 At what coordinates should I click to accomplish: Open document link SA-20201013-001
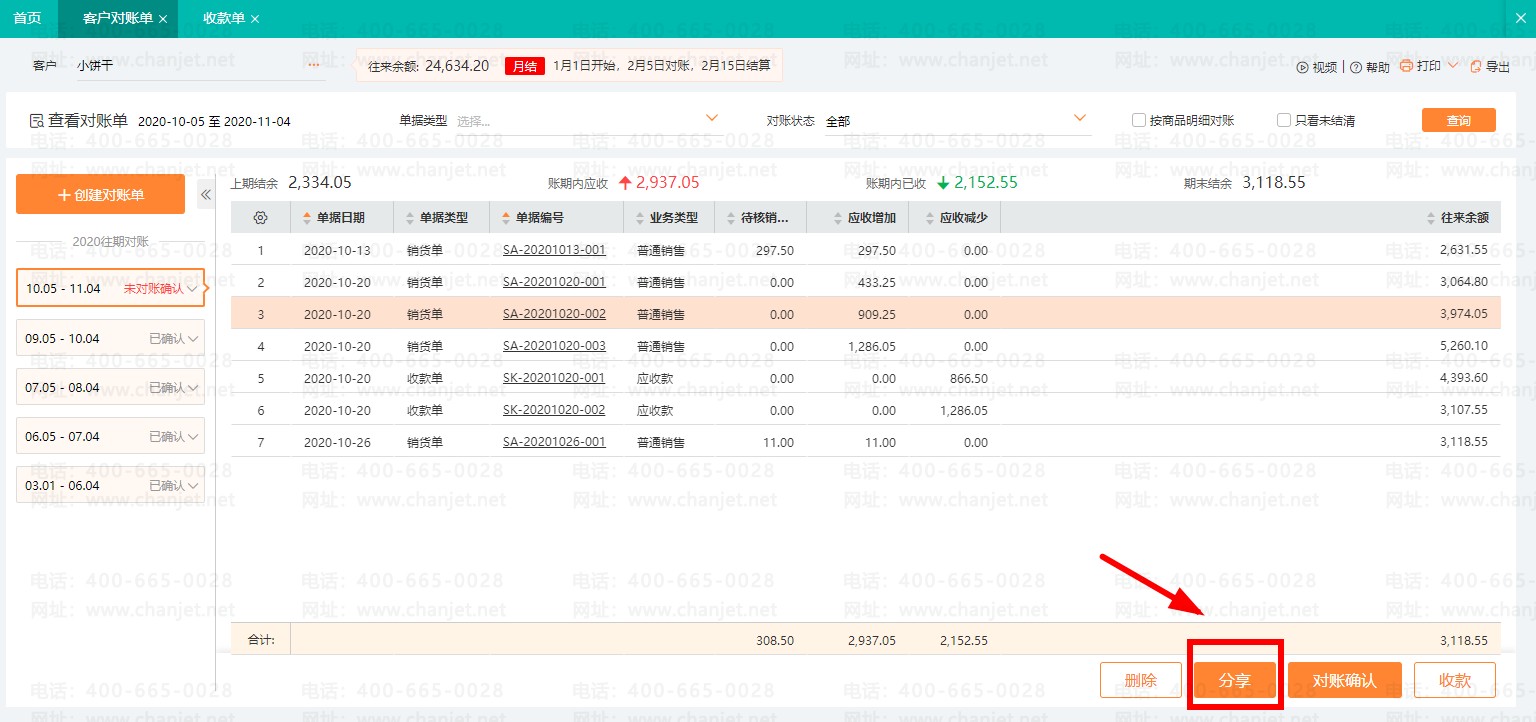click(x=554, y=250)
